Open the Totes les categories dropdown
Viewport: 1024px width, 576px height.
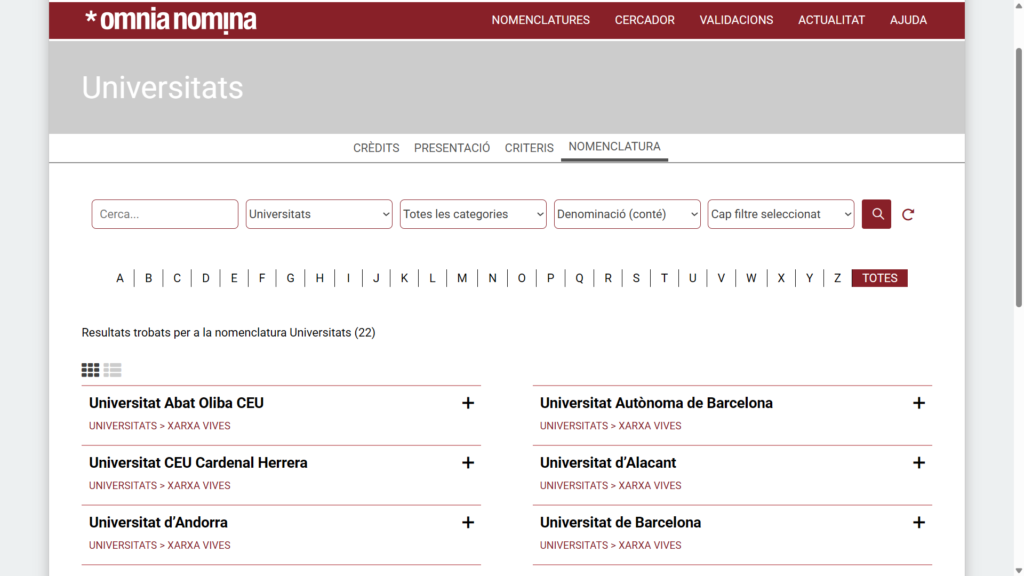pos(472,214)
